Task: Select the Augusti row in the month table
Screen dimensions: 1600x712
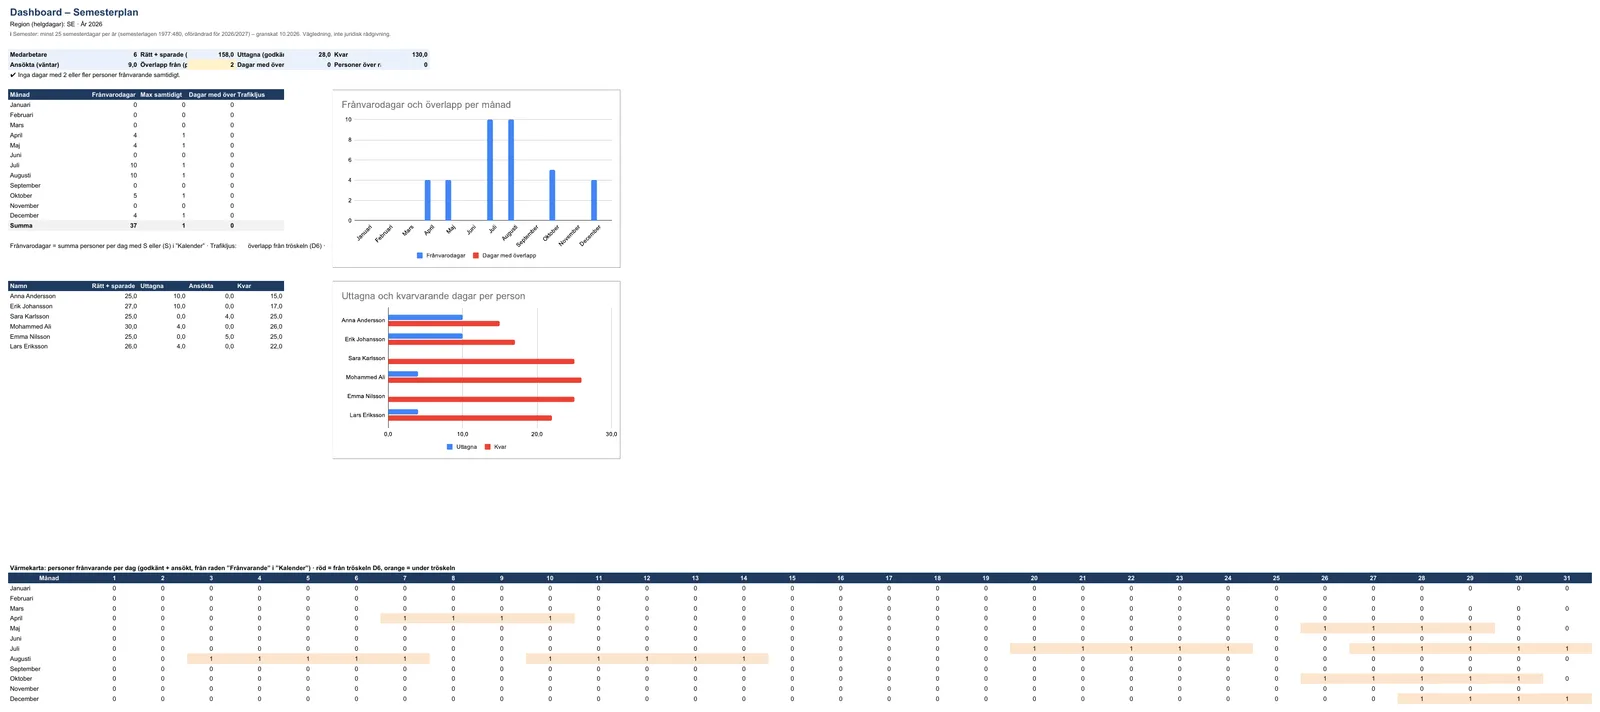Action: pos(146,175)
